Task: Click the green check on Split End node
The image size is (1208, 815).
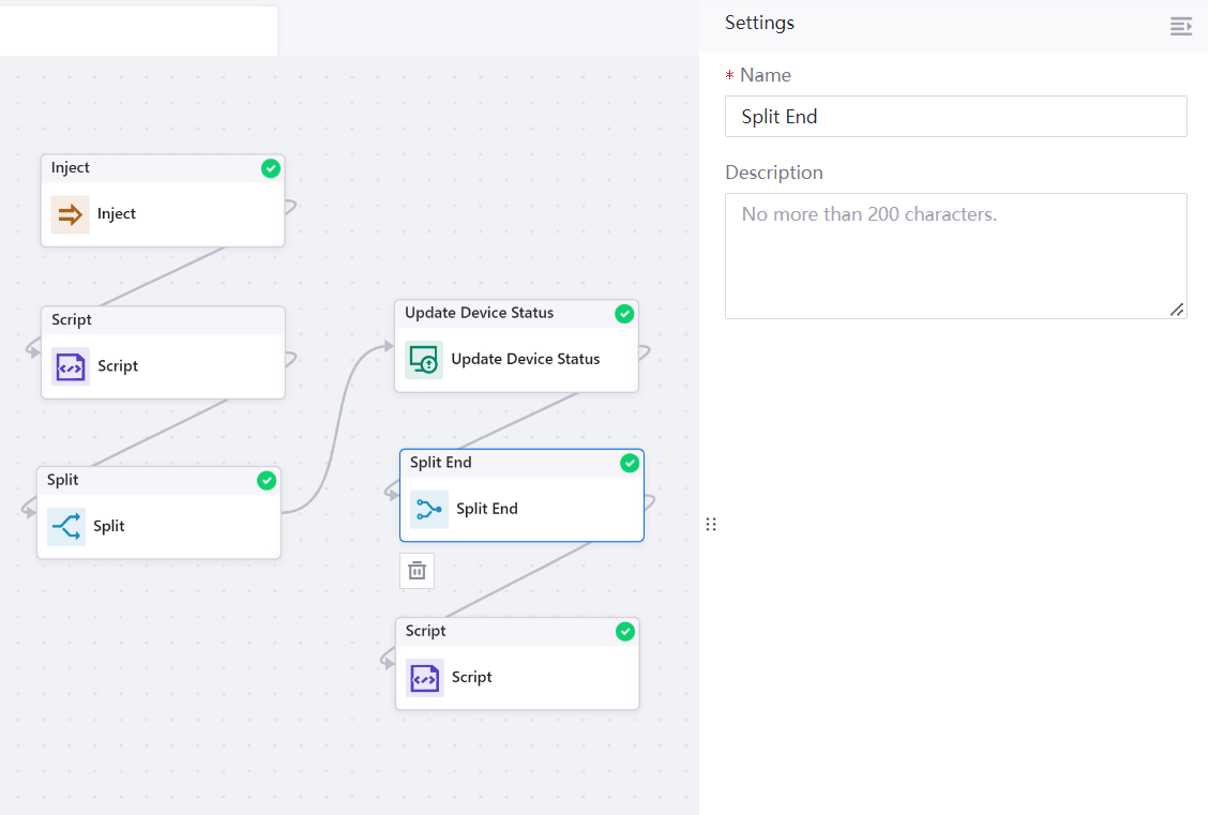Action: (629, 463)
